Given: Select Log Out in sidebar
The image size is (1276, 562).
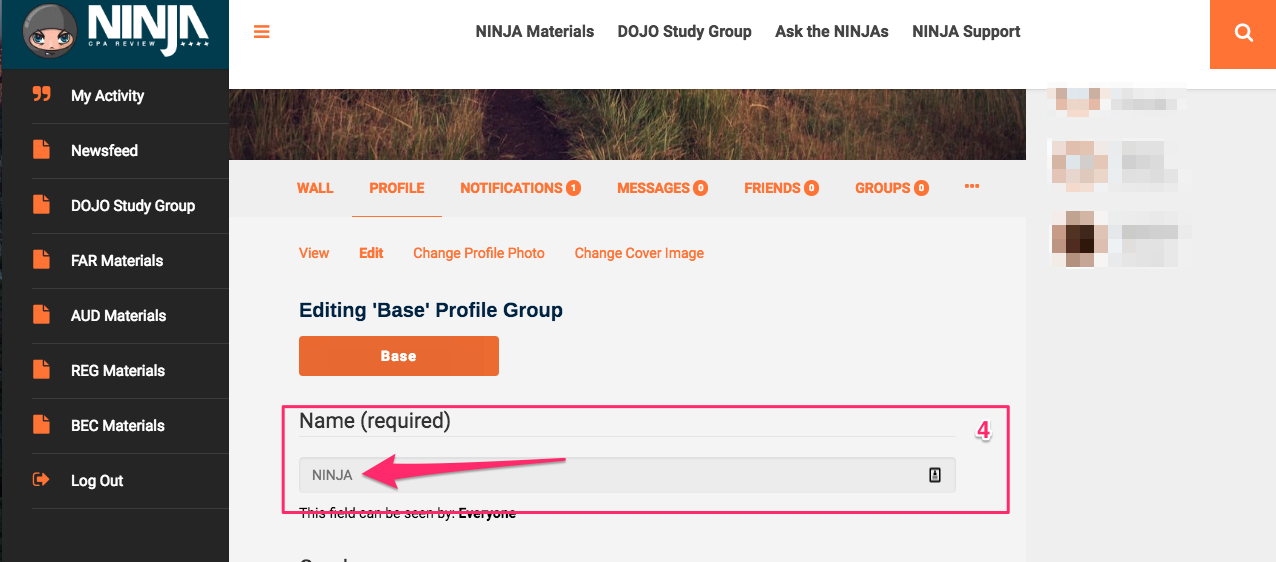Looking at the screenshot, I should click(97, 481).
